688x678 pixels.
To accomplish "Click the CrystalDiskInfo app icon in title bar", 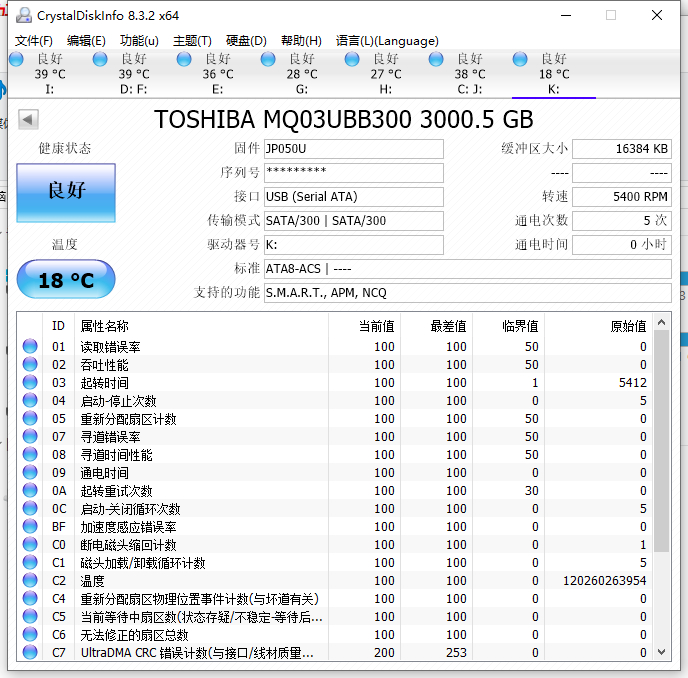I will point(24,15).
